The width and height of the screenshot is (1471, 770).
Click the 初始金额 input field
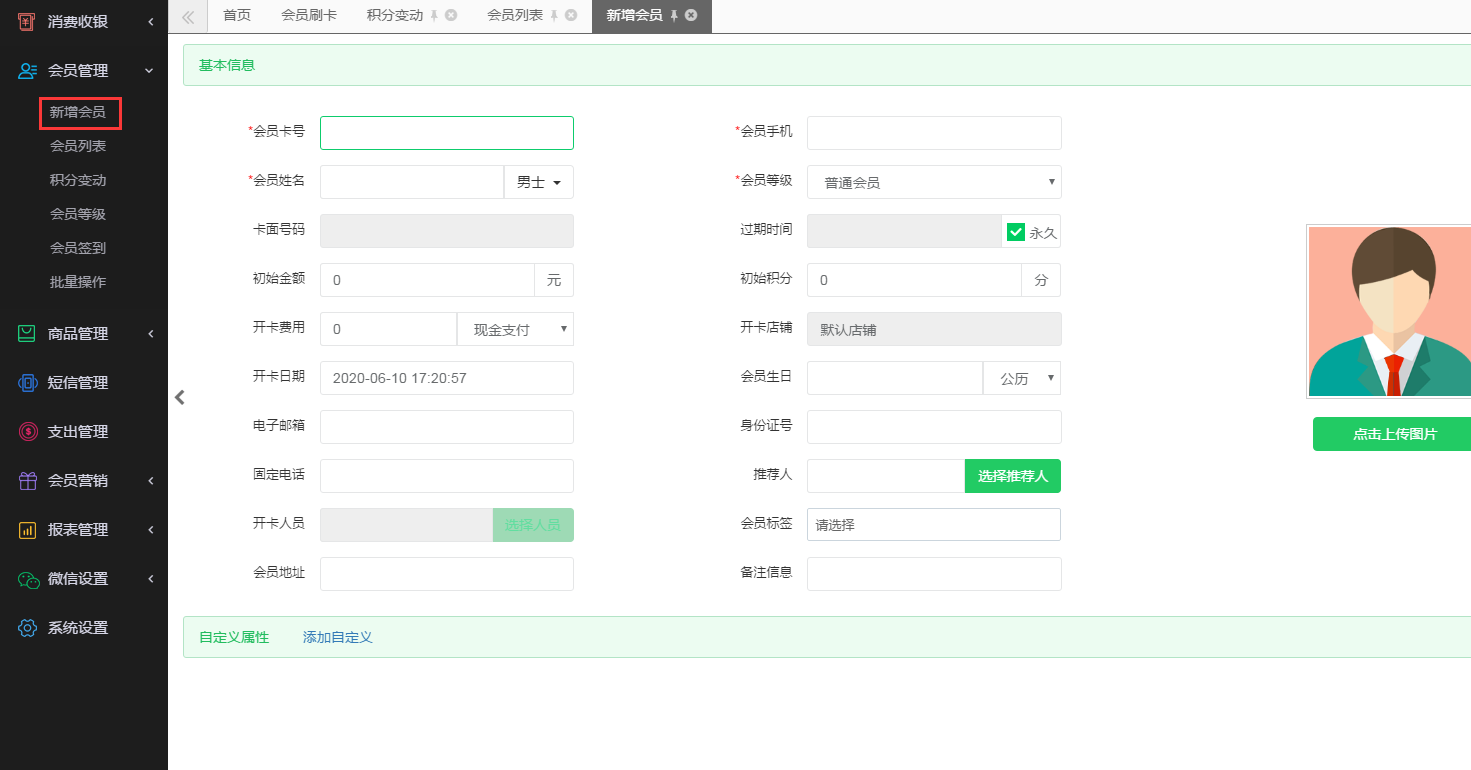[x=427, y=280]
